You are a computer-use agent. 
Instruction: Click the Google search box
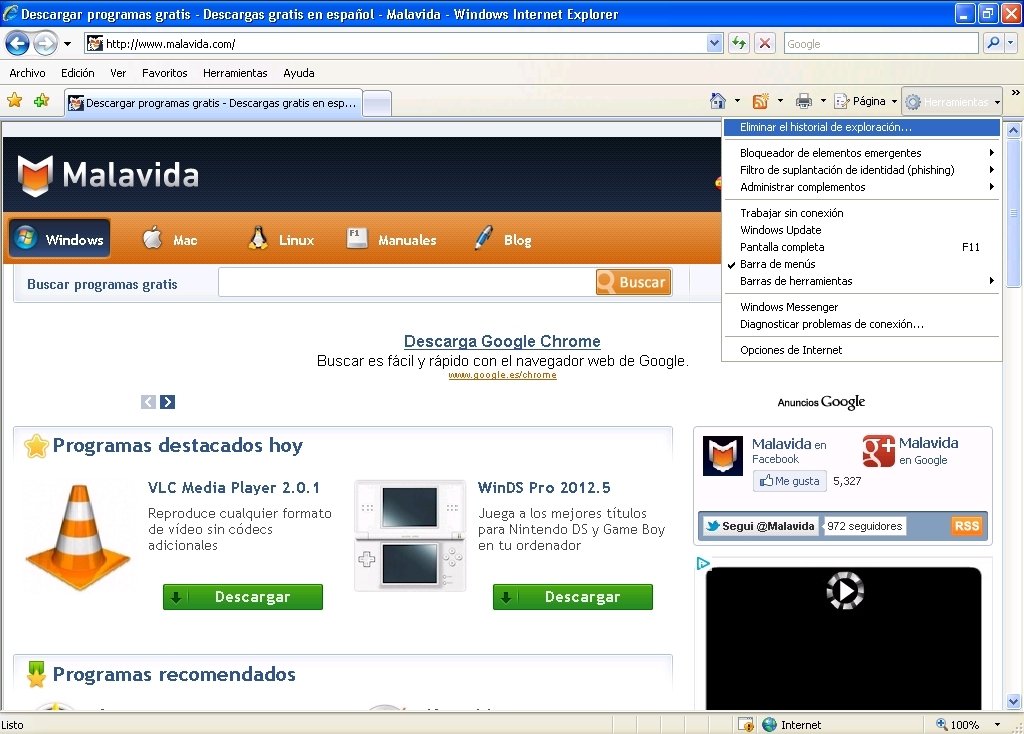(881, 44)
